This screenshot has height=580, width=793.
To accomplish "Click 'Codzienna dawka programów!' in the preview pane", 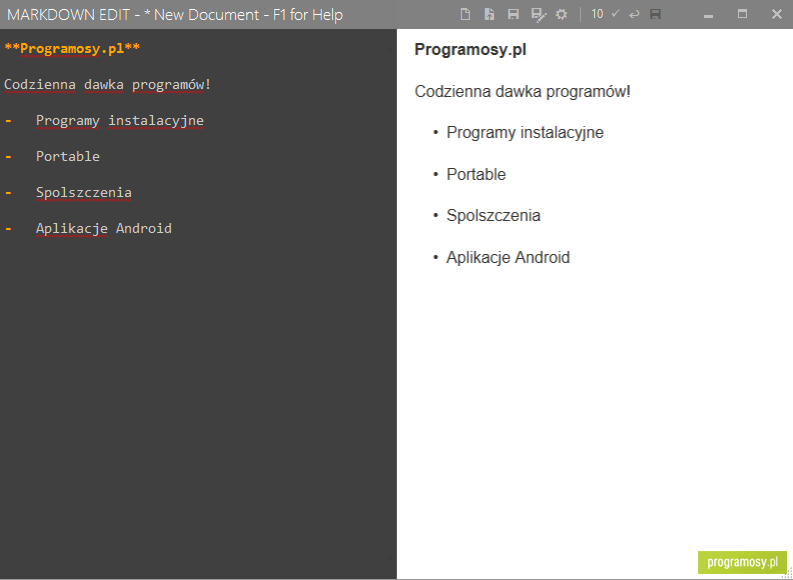I will [x=522, y=92].
